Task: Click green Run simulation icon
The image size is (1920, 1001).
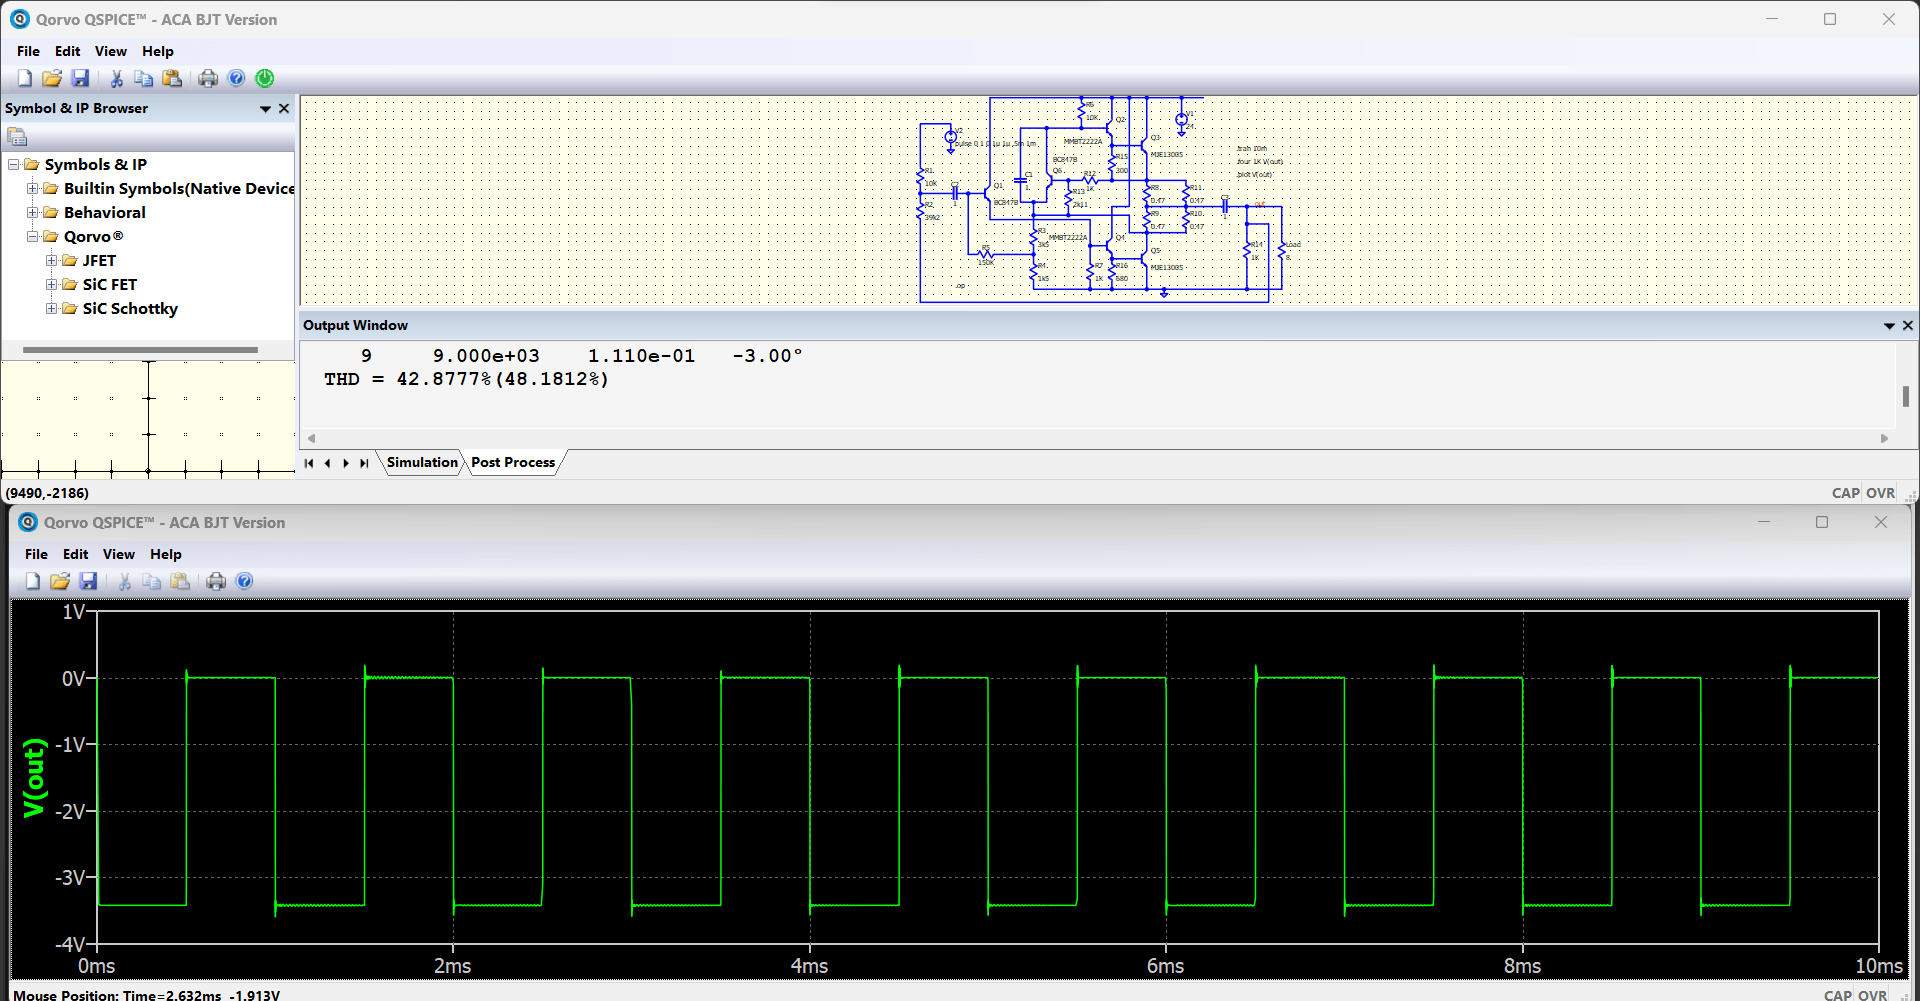Action: click(265, 78)
